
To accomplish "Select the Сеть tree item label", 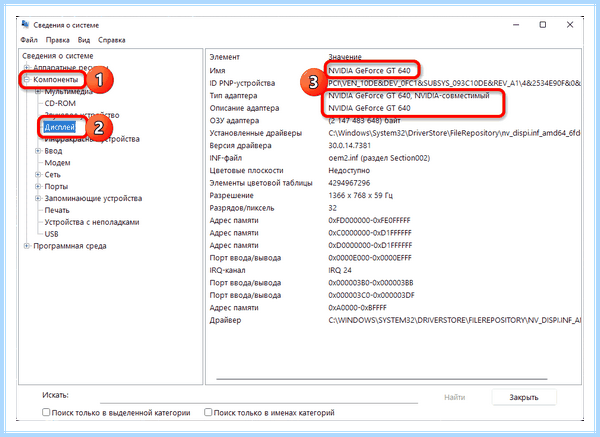I will [x=52, y=174].
